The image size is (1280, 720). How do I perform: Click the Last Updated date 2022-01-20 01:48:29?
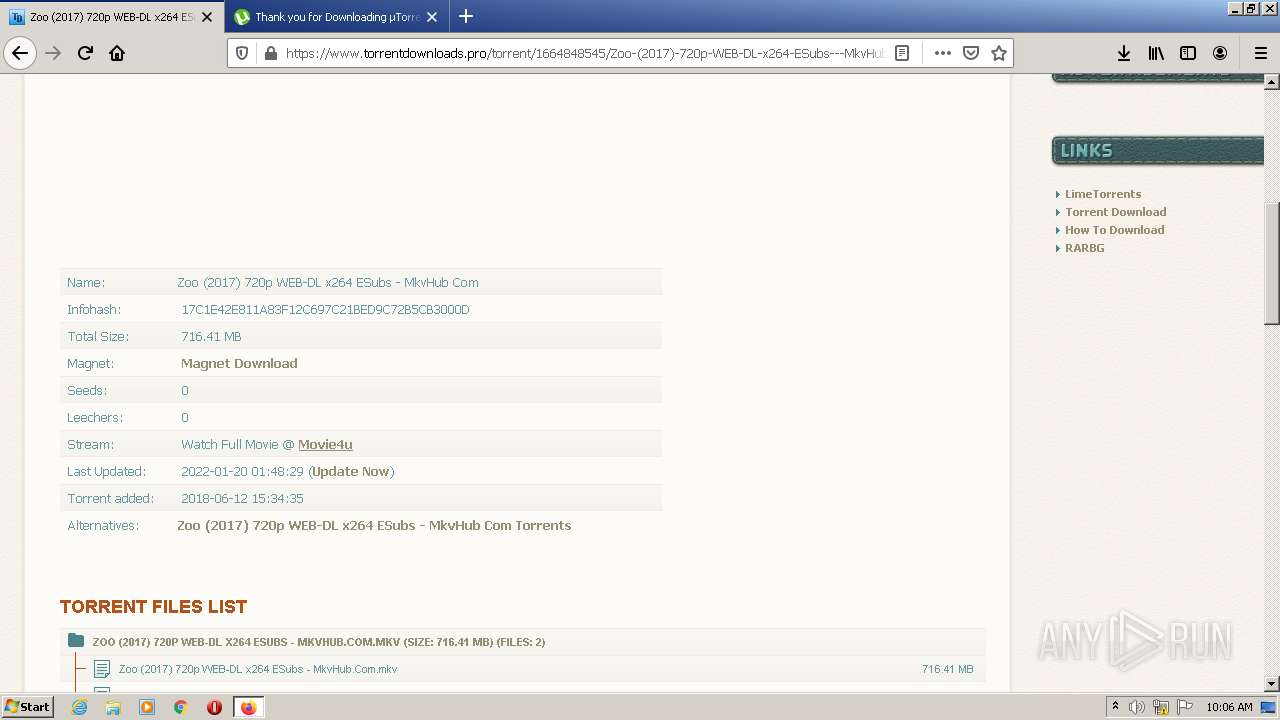(242, 471)
